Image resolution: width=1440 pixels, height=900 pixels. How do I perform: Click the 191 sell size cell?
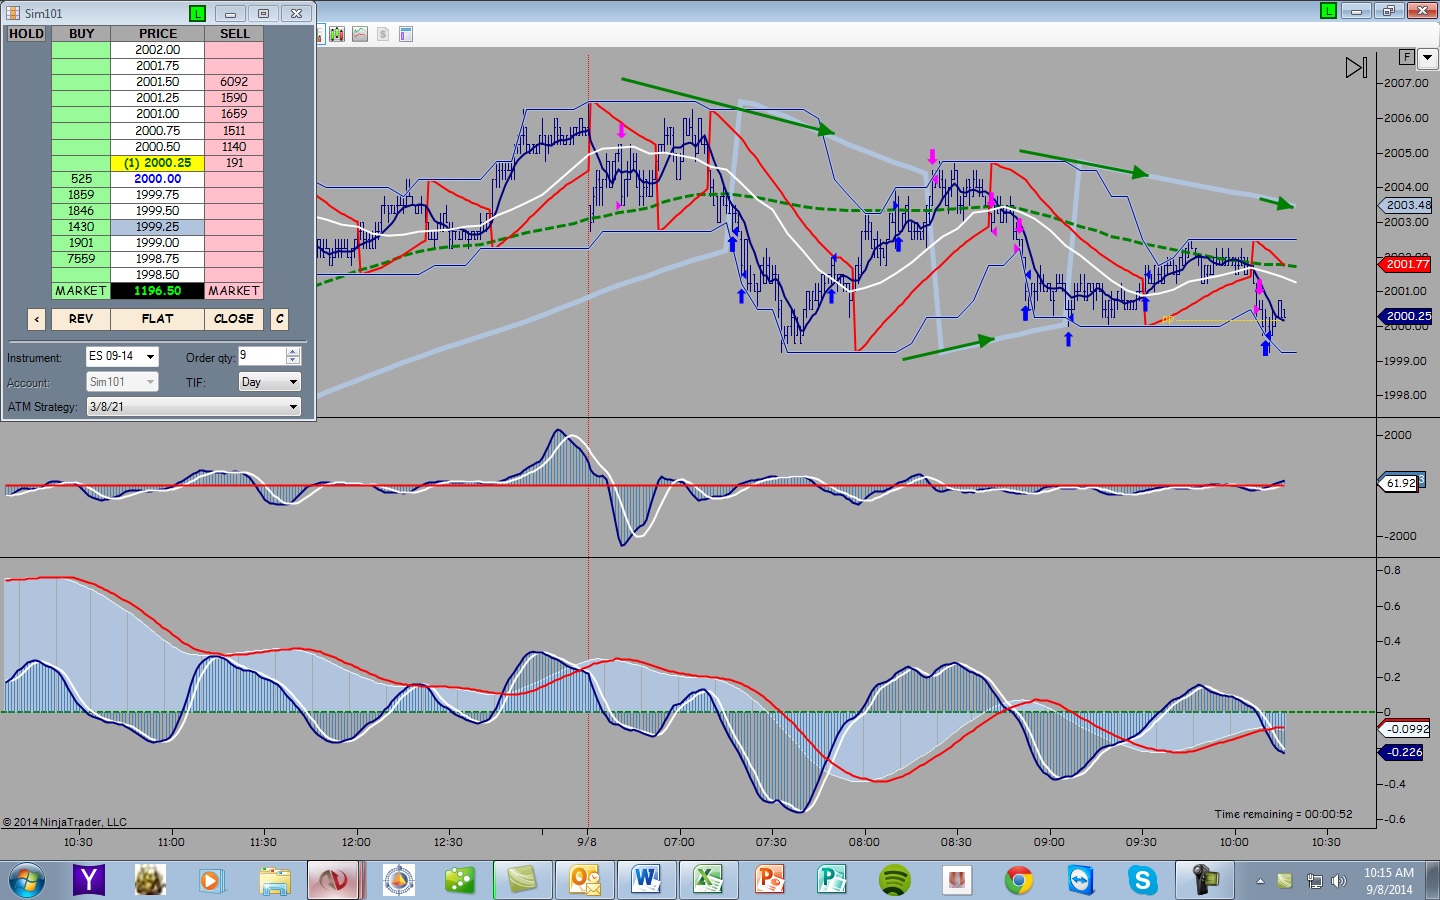[x=234, y=163]
